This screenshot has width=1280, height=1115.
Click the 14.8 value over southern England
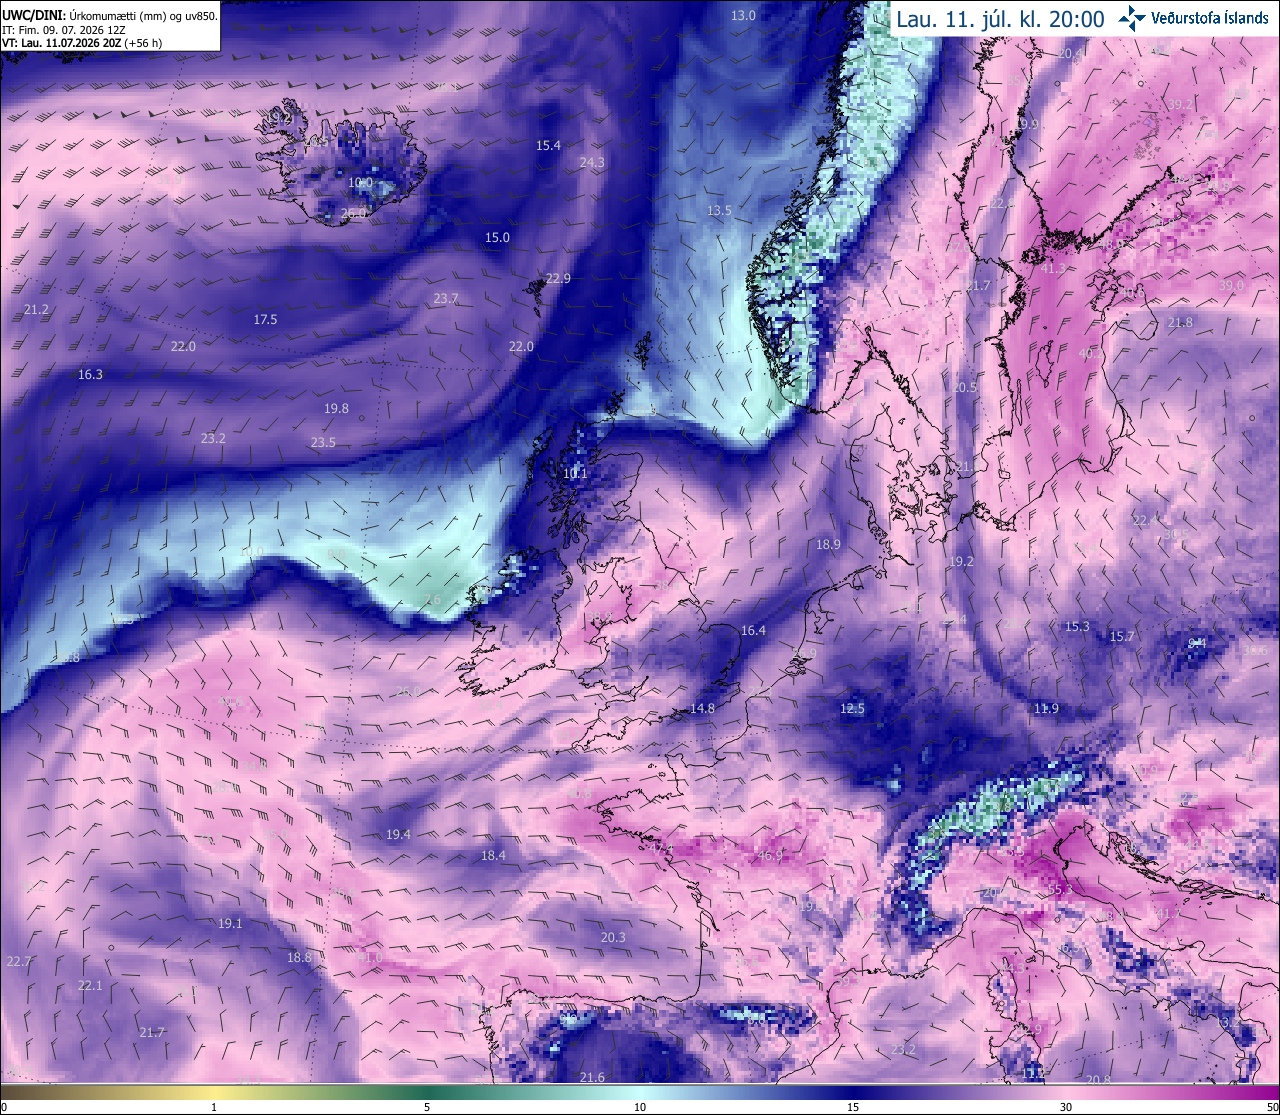[x=702, y=708]
